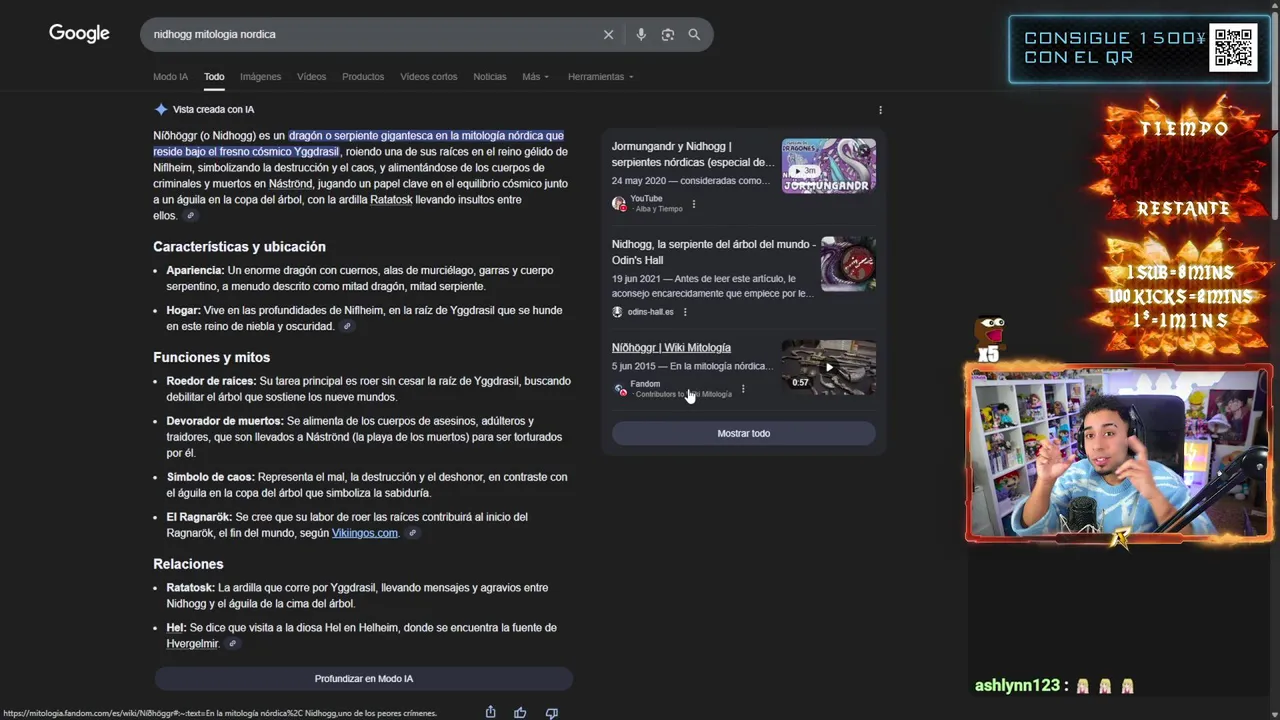Open Jormungandr y Nidhogg result title
Viewport: 1280px width, 720px height.
(693, 154)
